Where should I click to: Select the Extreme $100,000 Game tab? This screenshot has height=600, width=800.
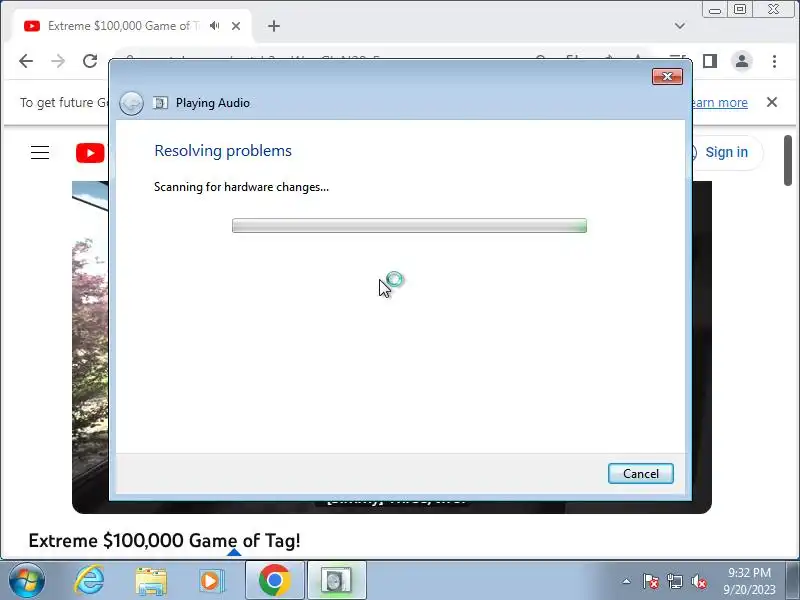(123, 26)
